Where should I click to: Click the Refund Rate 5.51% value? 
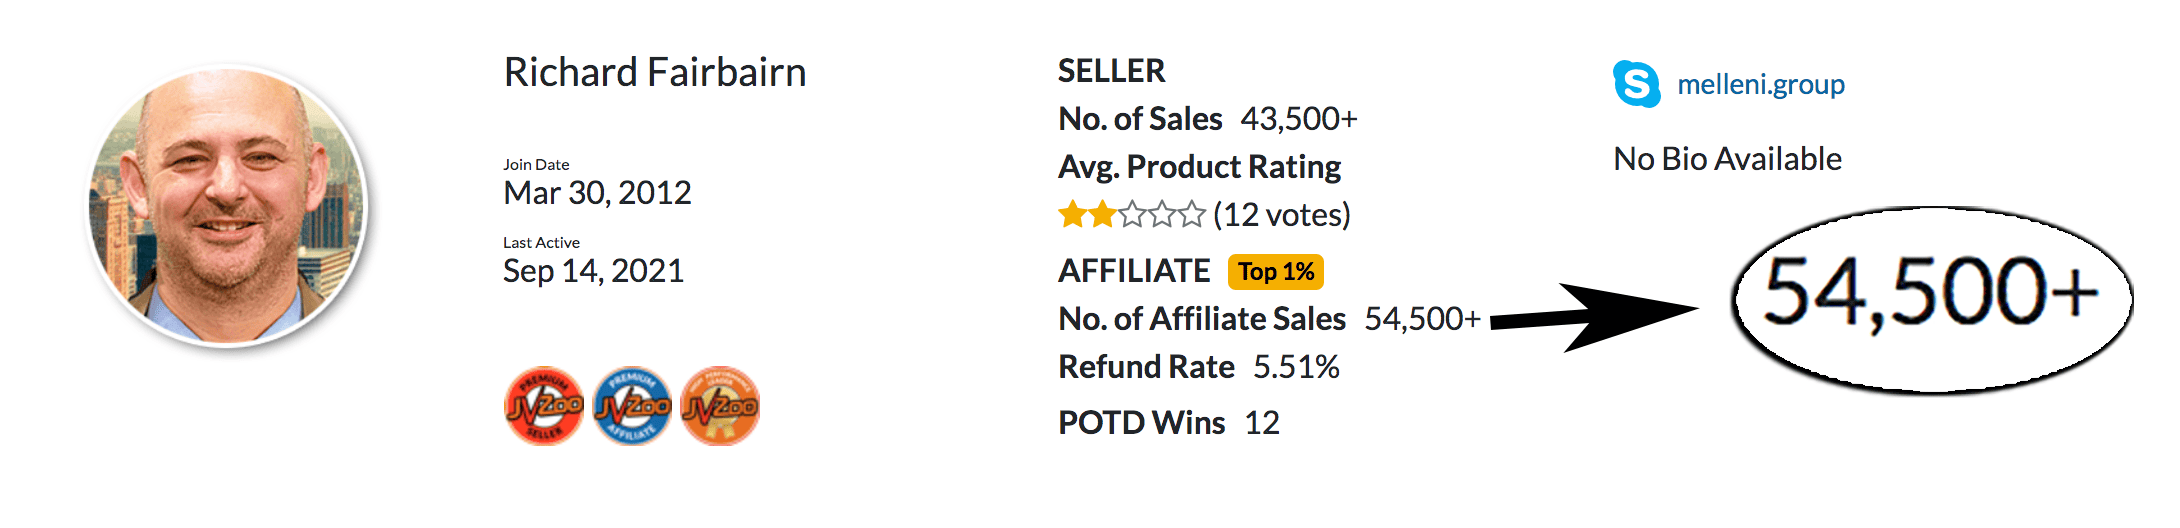click(x=1296, y=367)
